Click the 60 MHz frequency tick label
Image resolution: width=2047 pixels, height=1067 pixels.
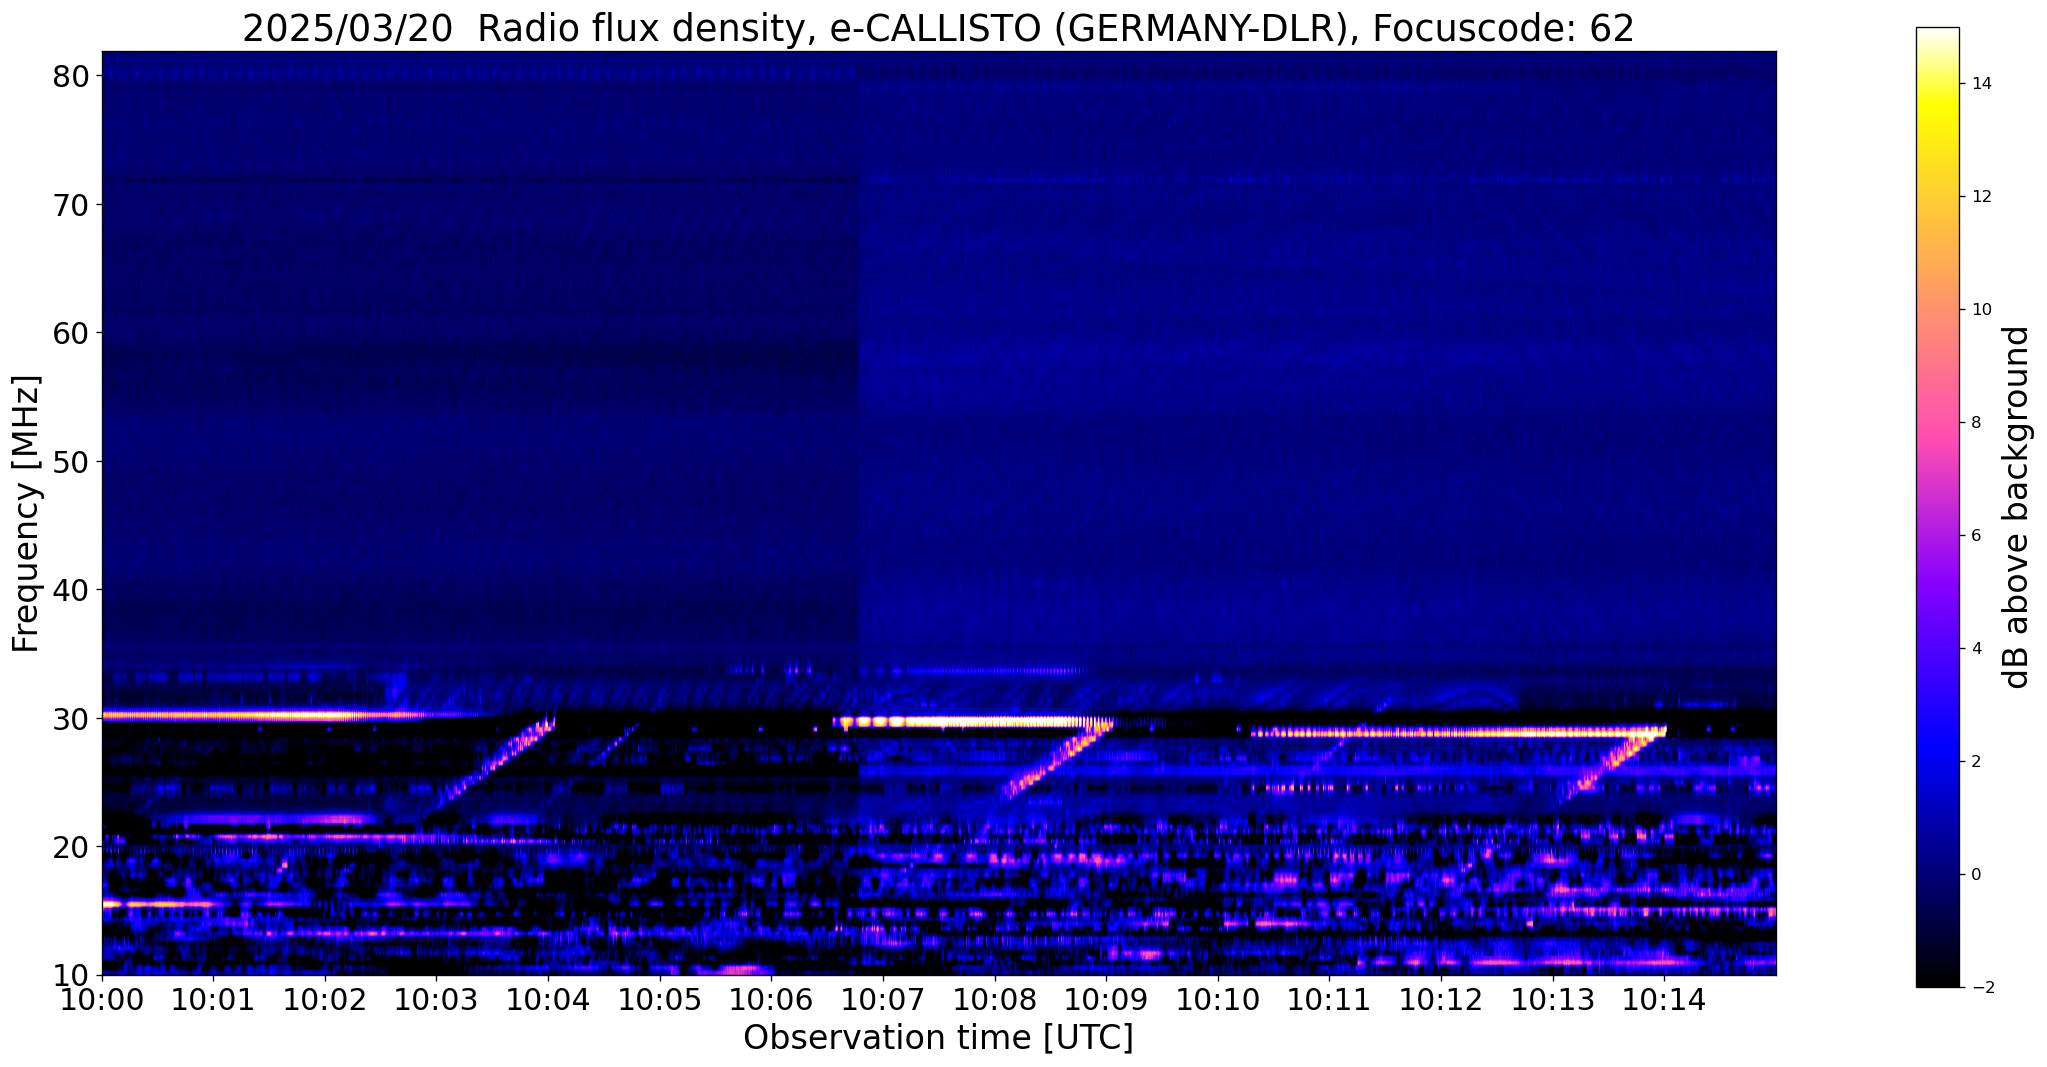pyautogui.click(x=73, y=333)
